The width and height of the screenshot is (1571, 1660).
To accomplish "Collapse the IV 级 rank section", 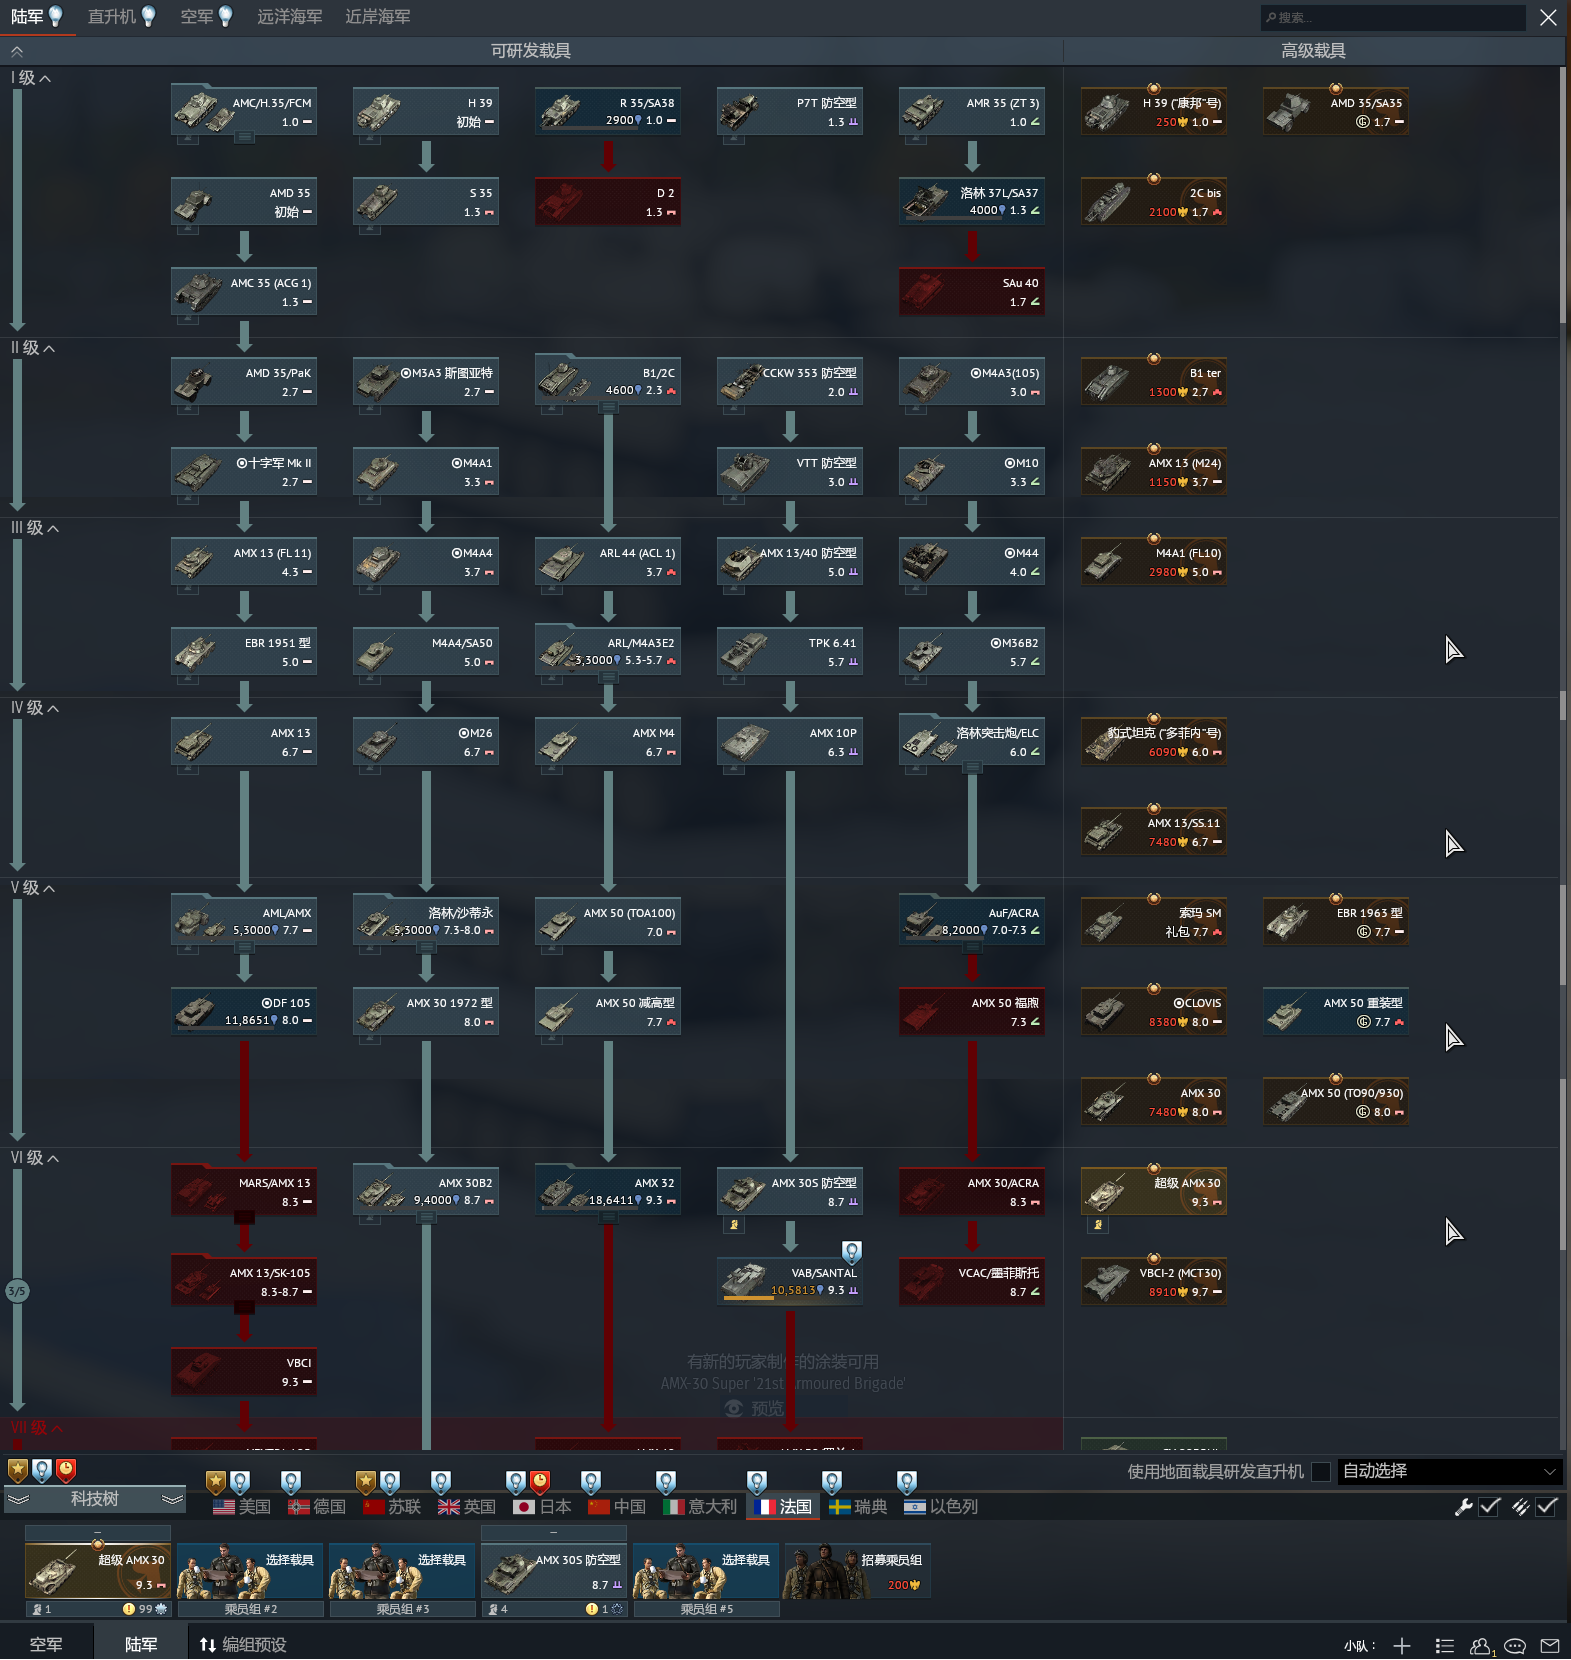I will tap(35, 708).
